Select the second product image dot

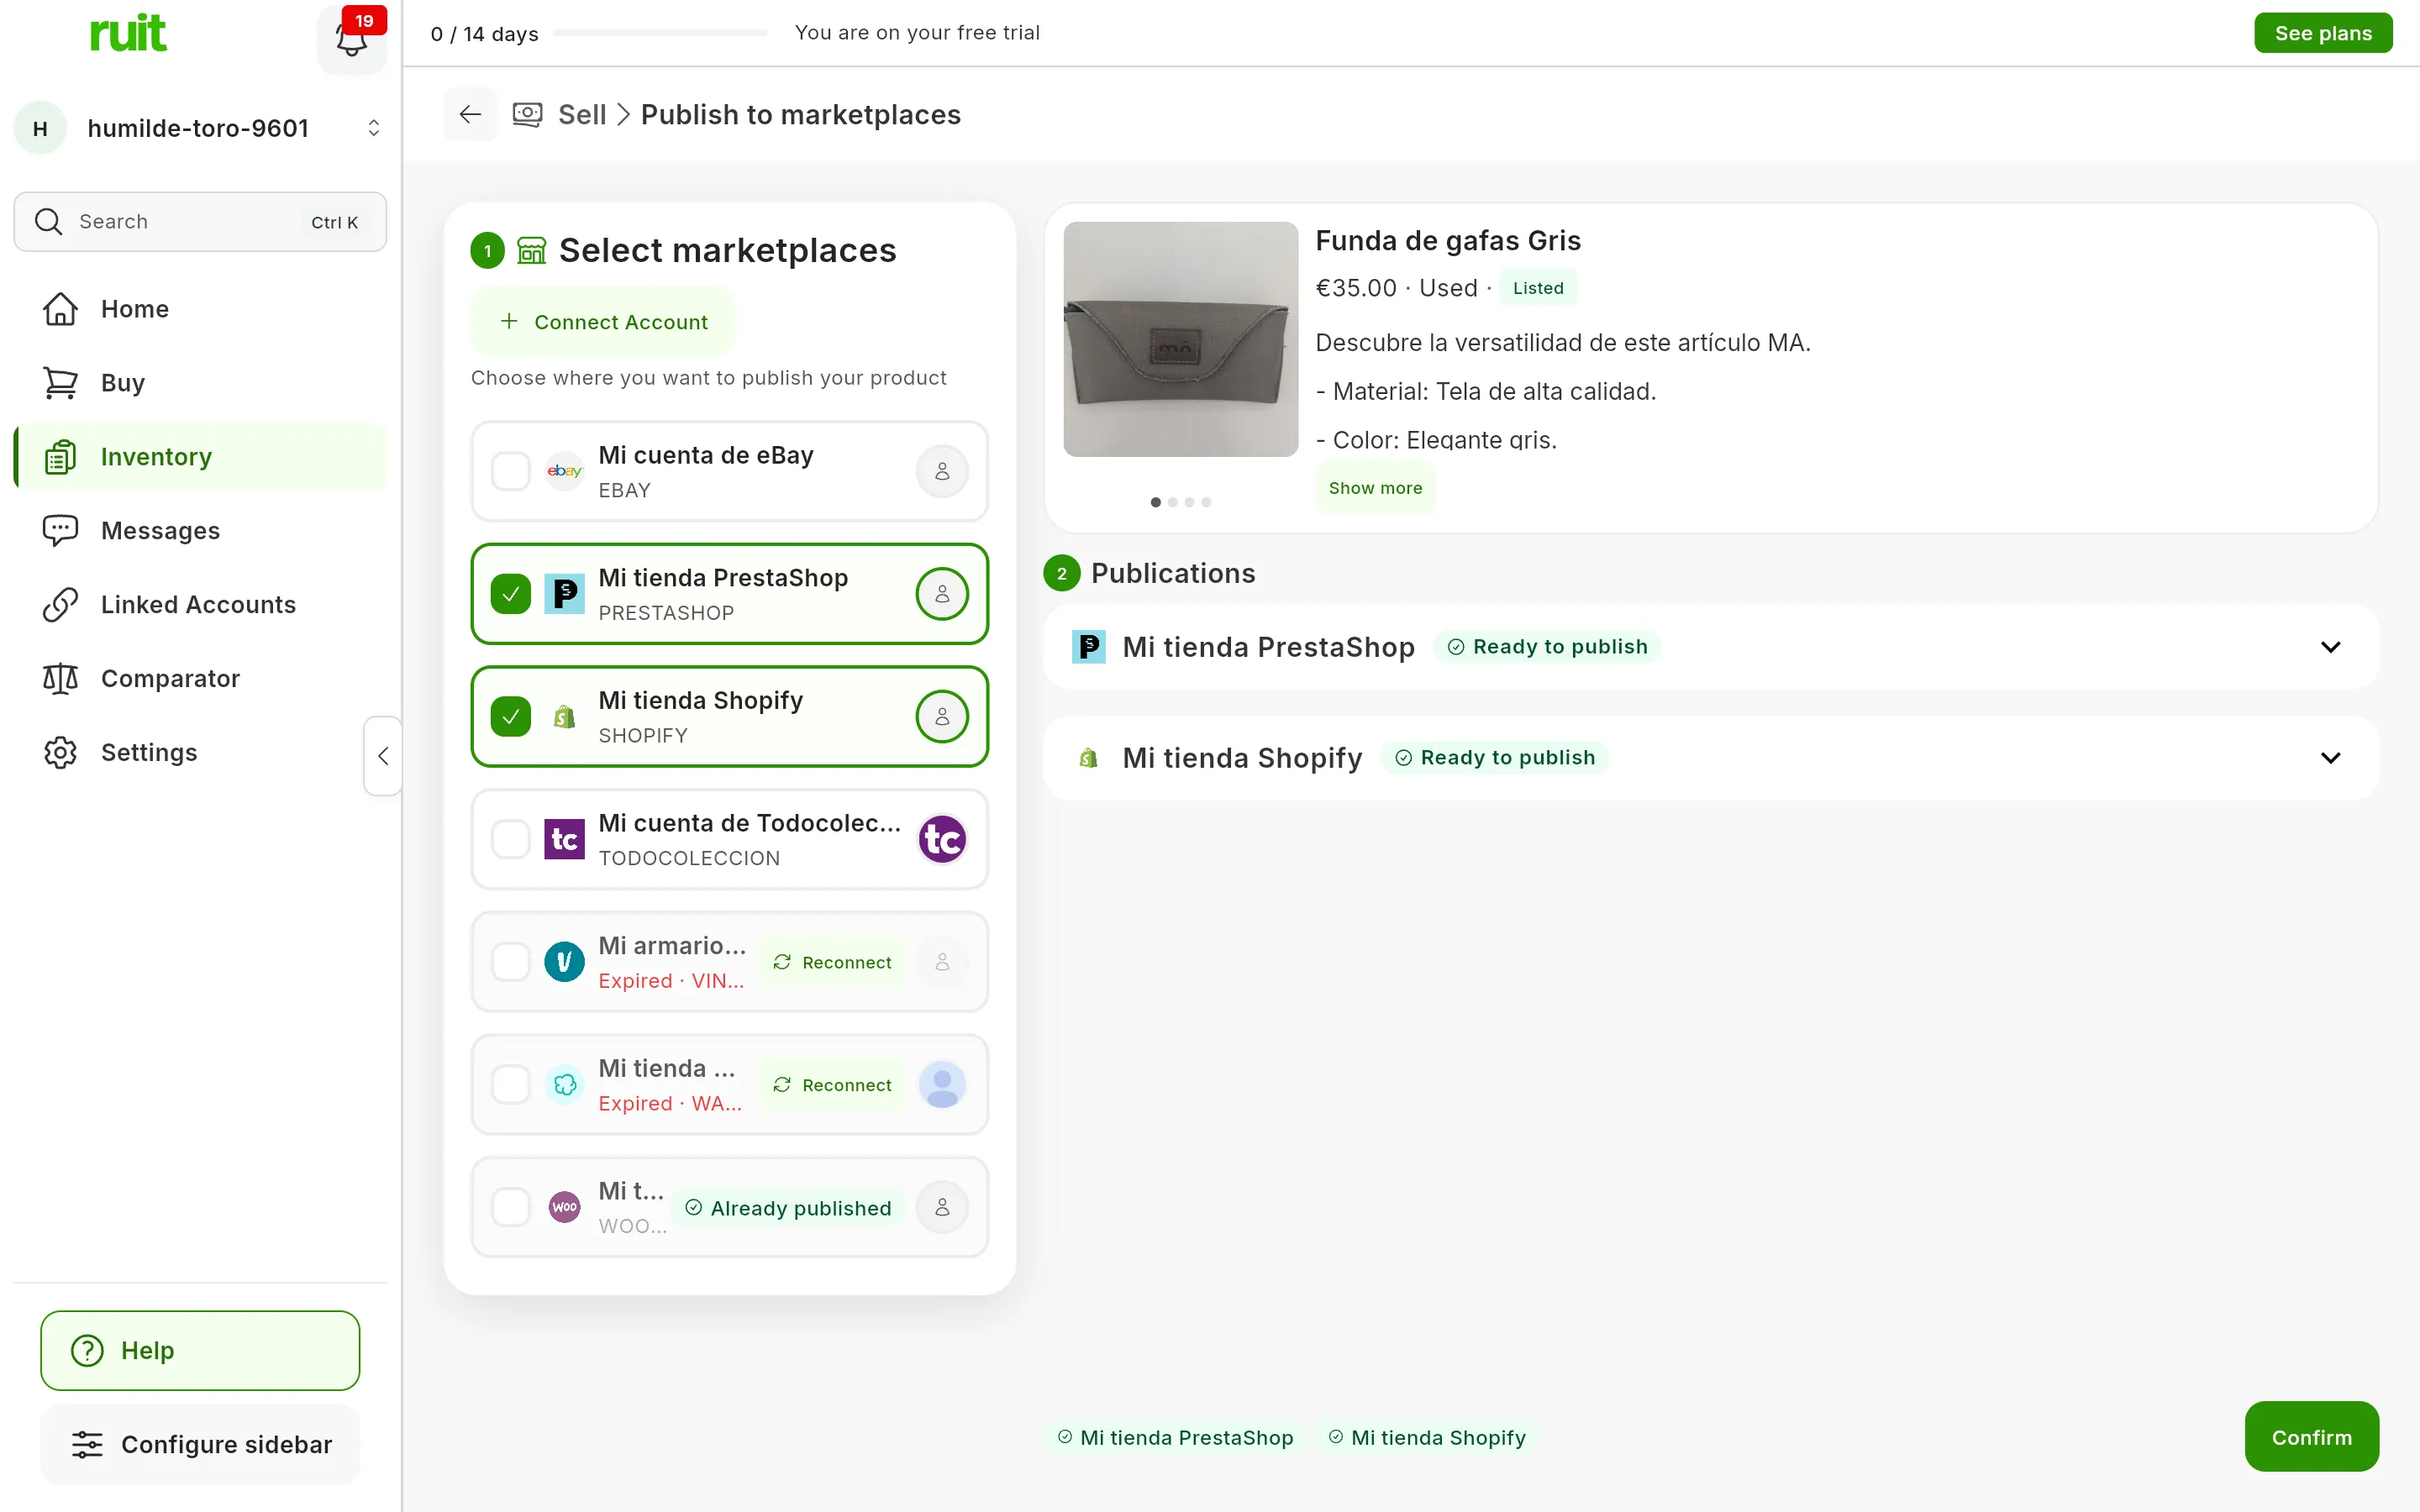click(x=1172, y=502)
